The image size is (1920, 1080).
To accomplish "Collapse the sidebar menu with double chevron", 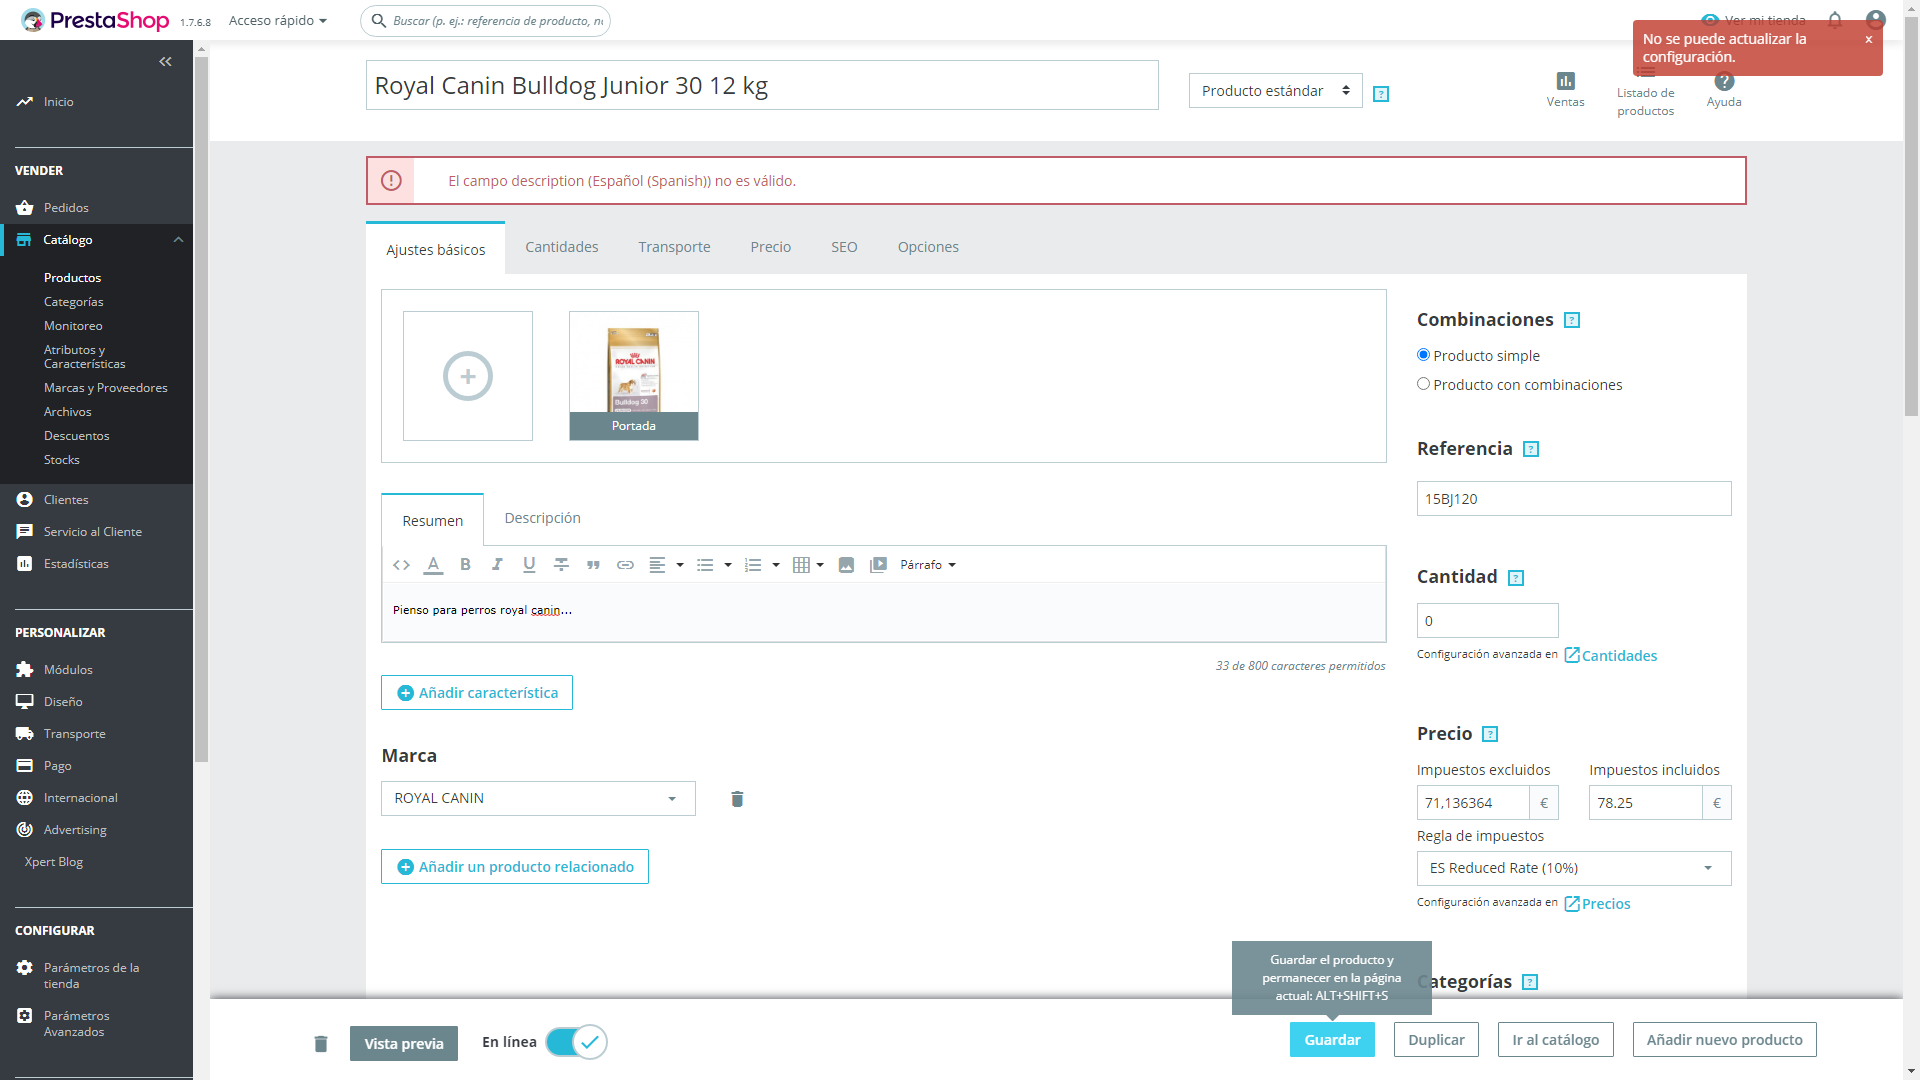I will coord(165,62).
